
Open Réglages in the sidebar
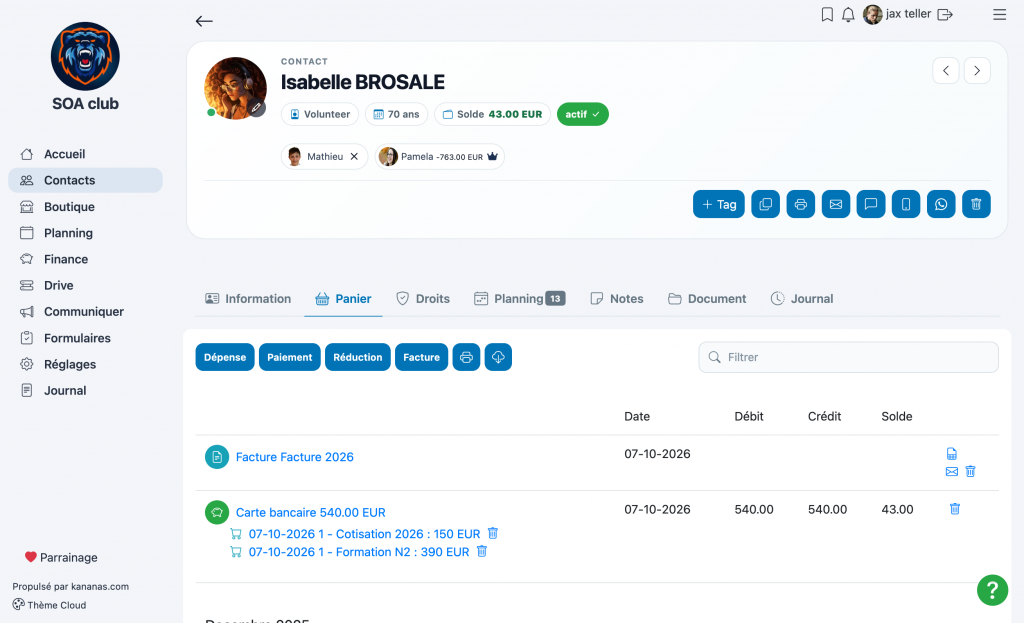[x=86, y=364]
